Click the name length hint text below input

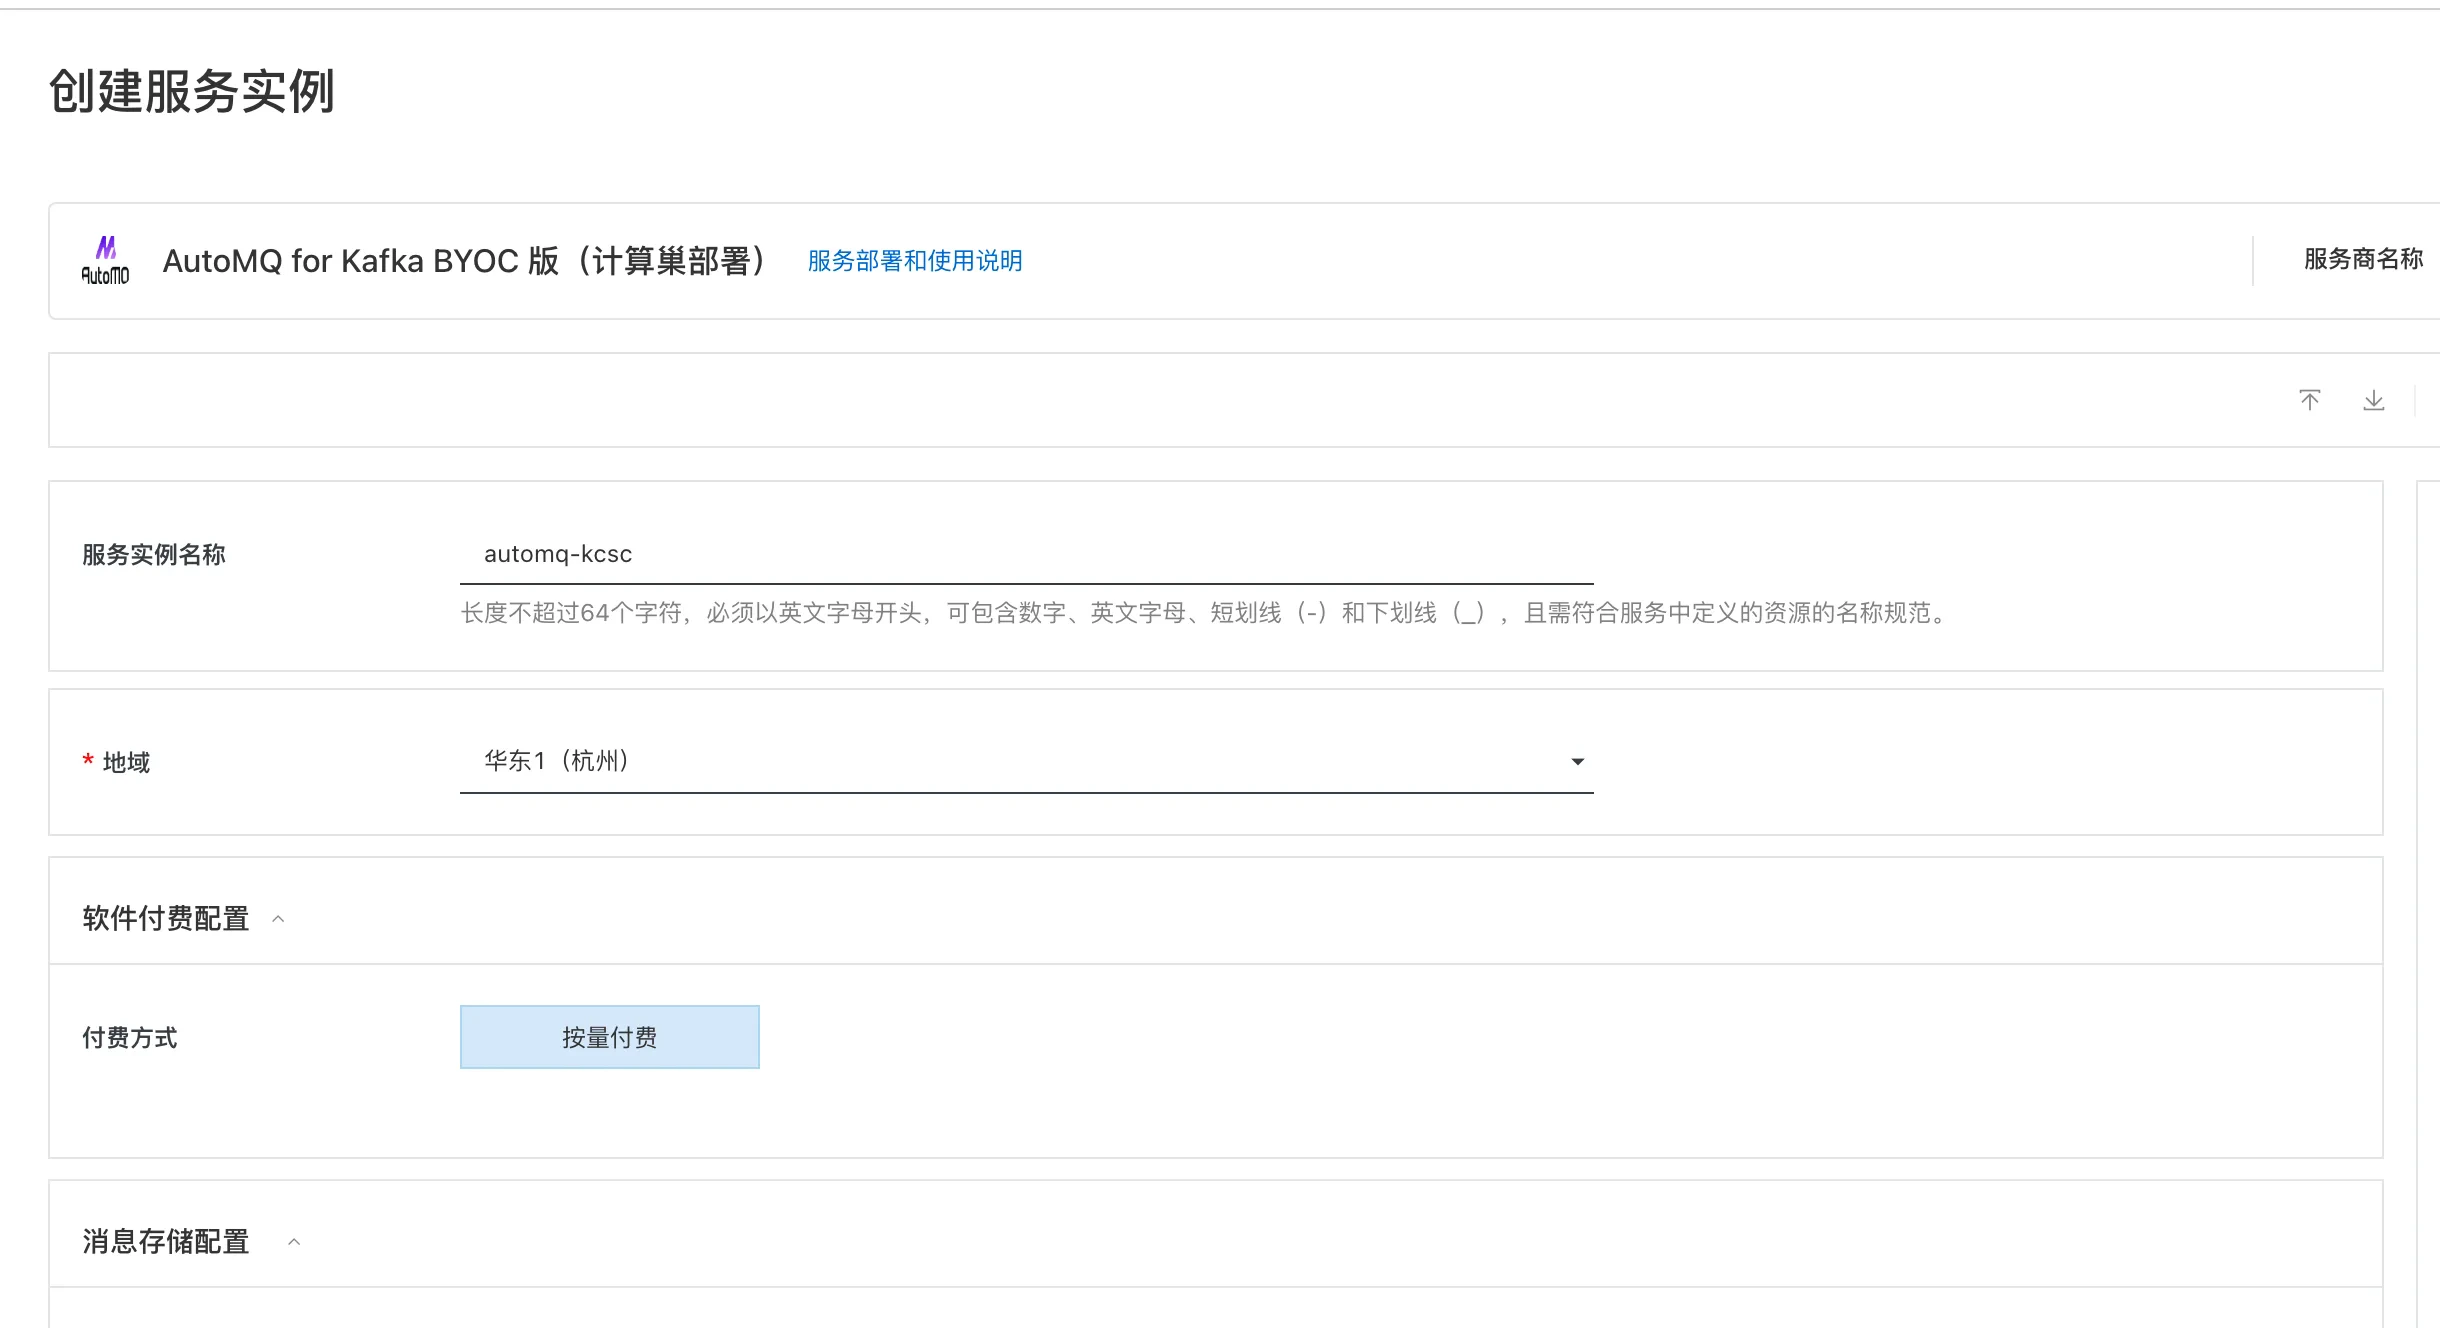coord(1204,613)
